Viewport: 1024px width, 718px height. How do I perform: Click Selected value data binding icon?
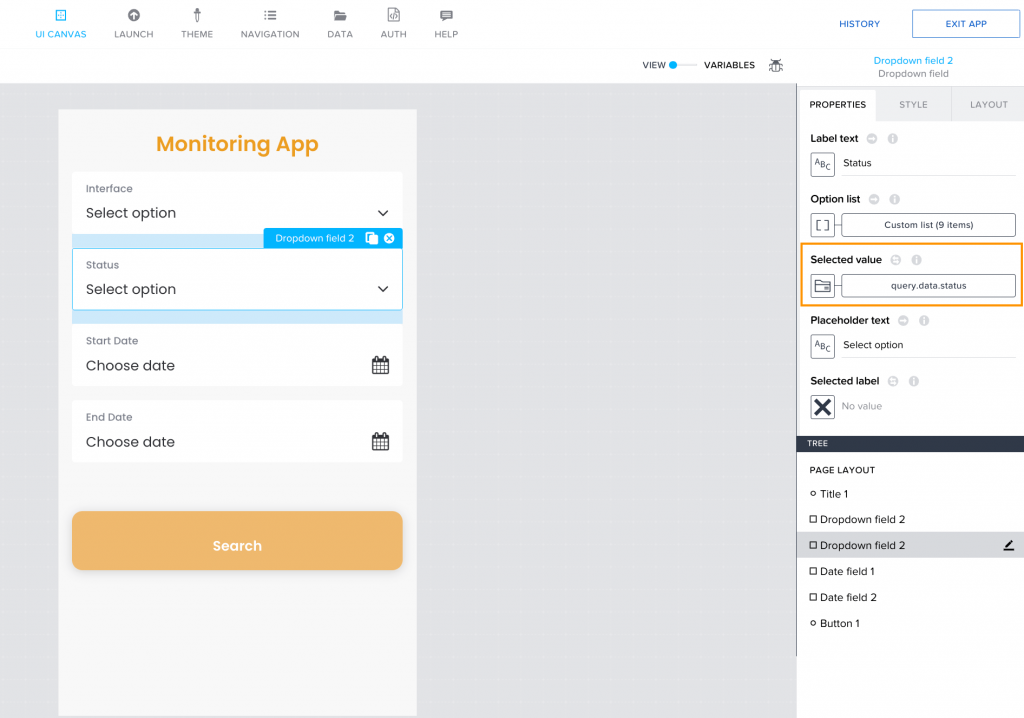pos(822,286)
